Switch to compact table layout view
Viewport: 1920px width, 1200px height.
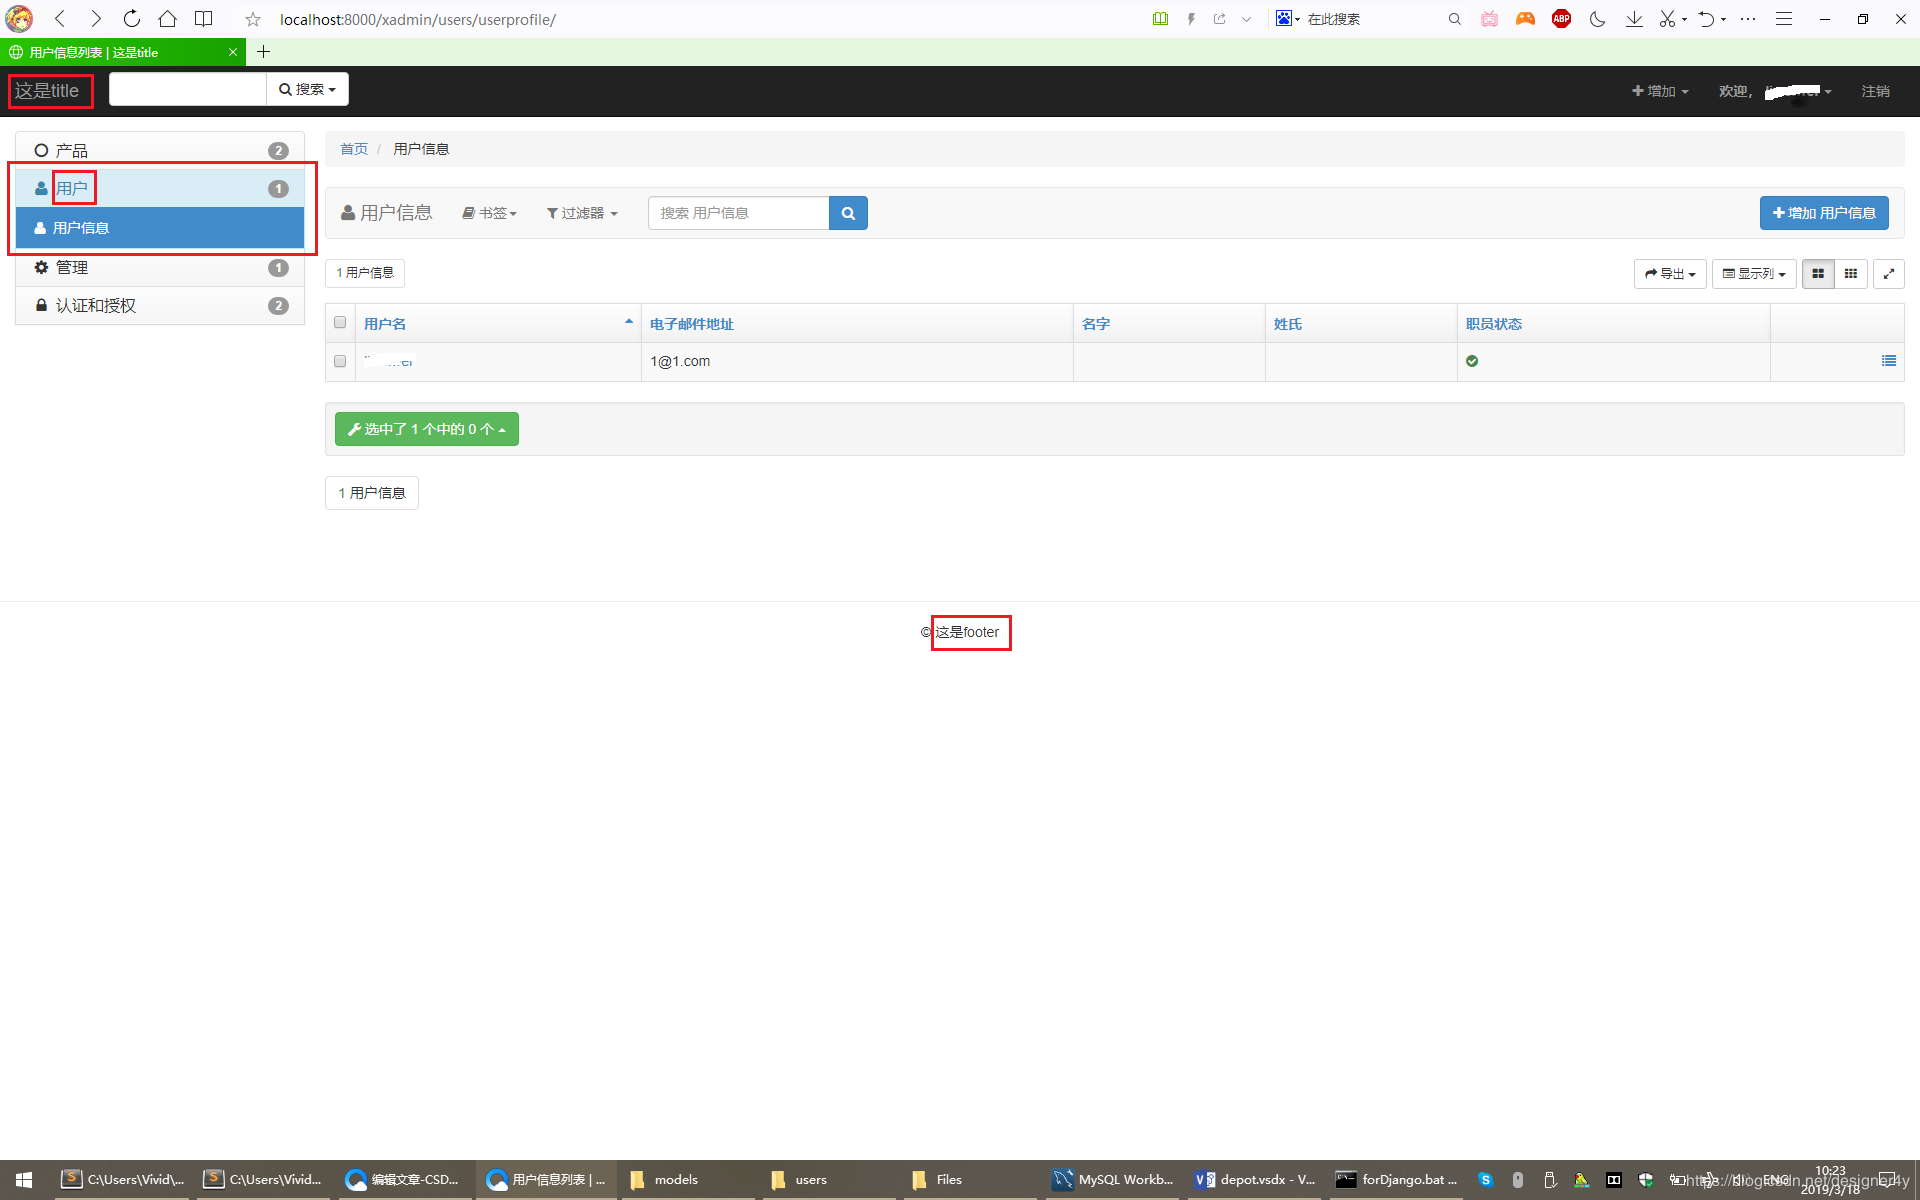1851,273
